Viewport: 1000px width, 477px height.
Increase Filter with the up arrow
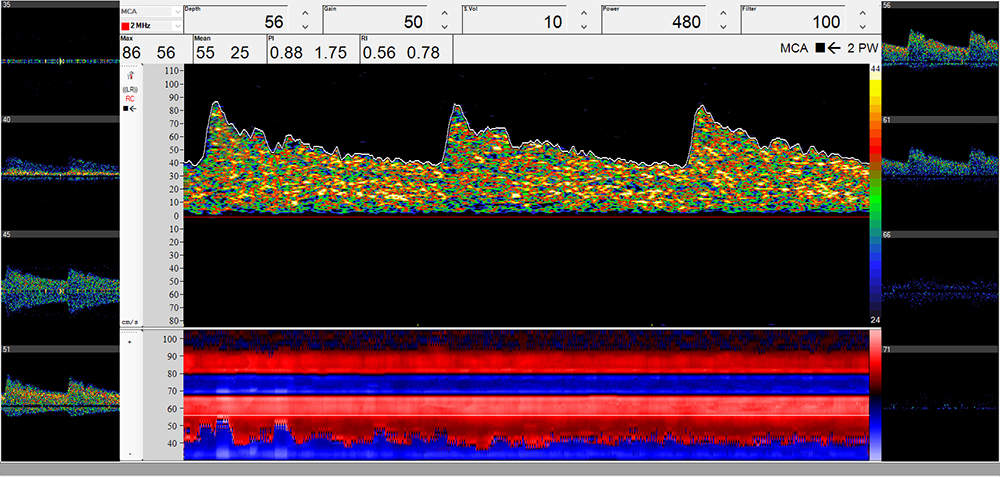click(862, 13)
